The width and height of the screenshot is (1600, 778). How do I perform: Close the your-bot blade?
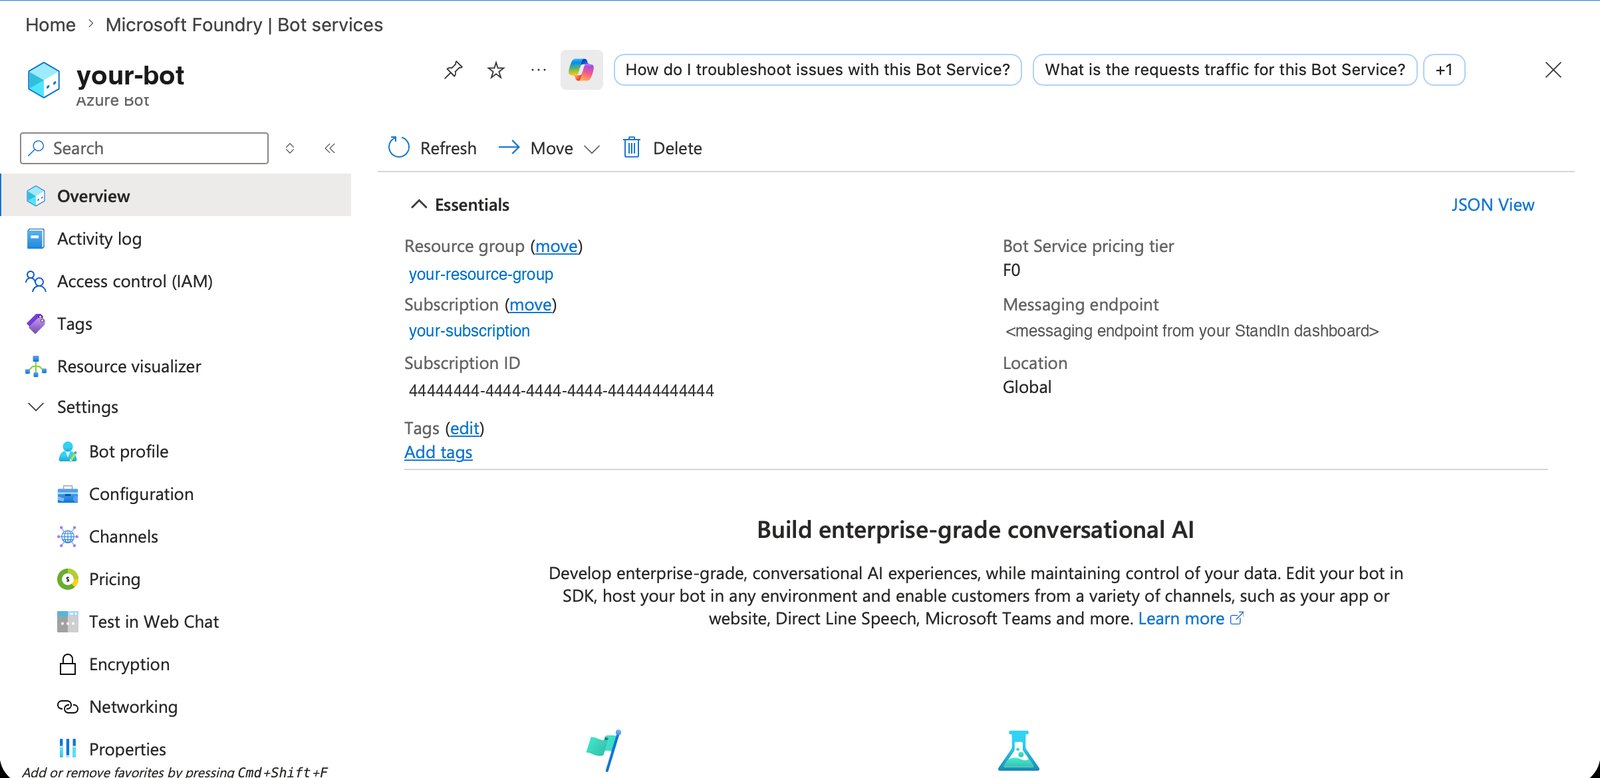[1553, 70]
